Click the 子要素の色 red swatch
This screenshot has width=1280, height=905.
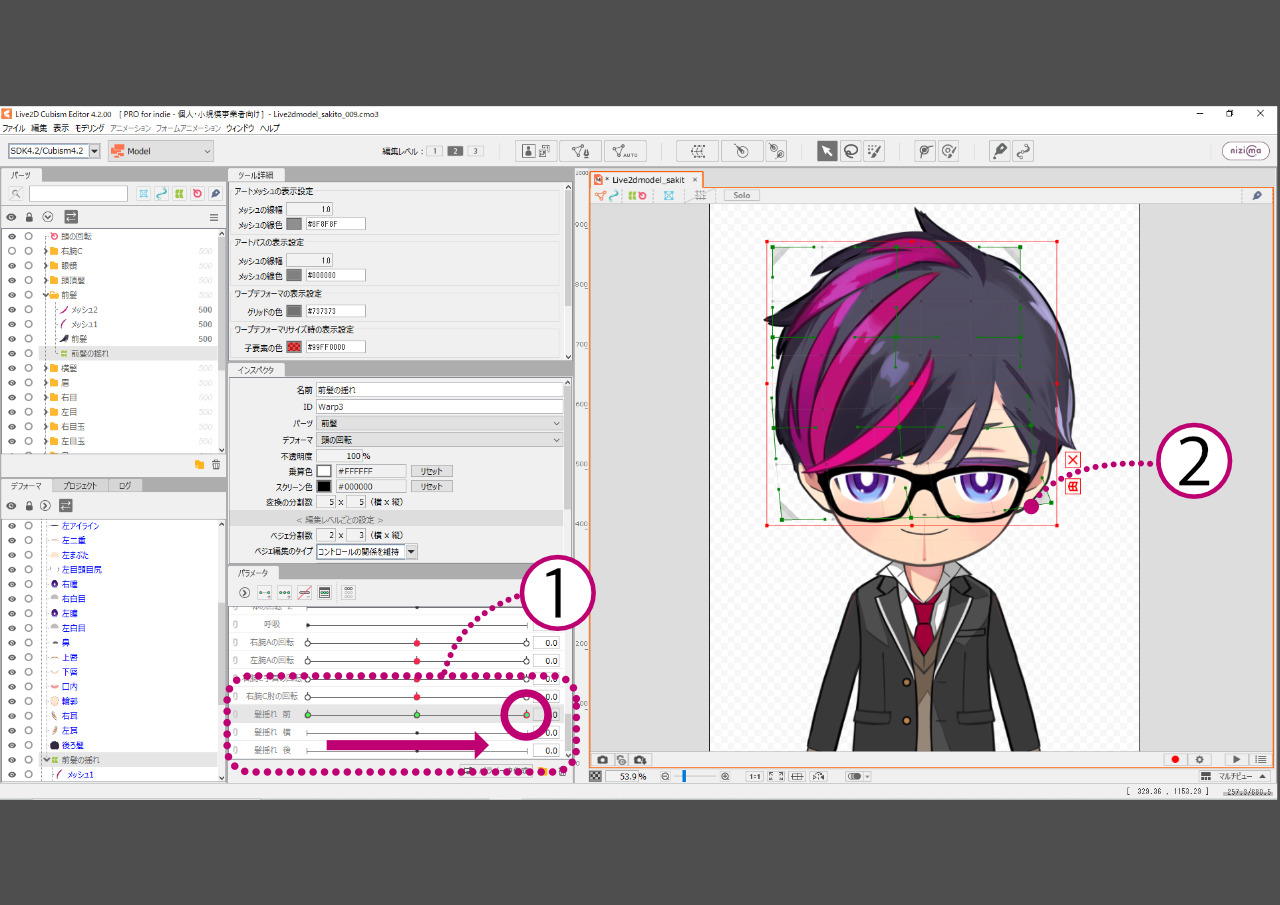tap(294, 346)
